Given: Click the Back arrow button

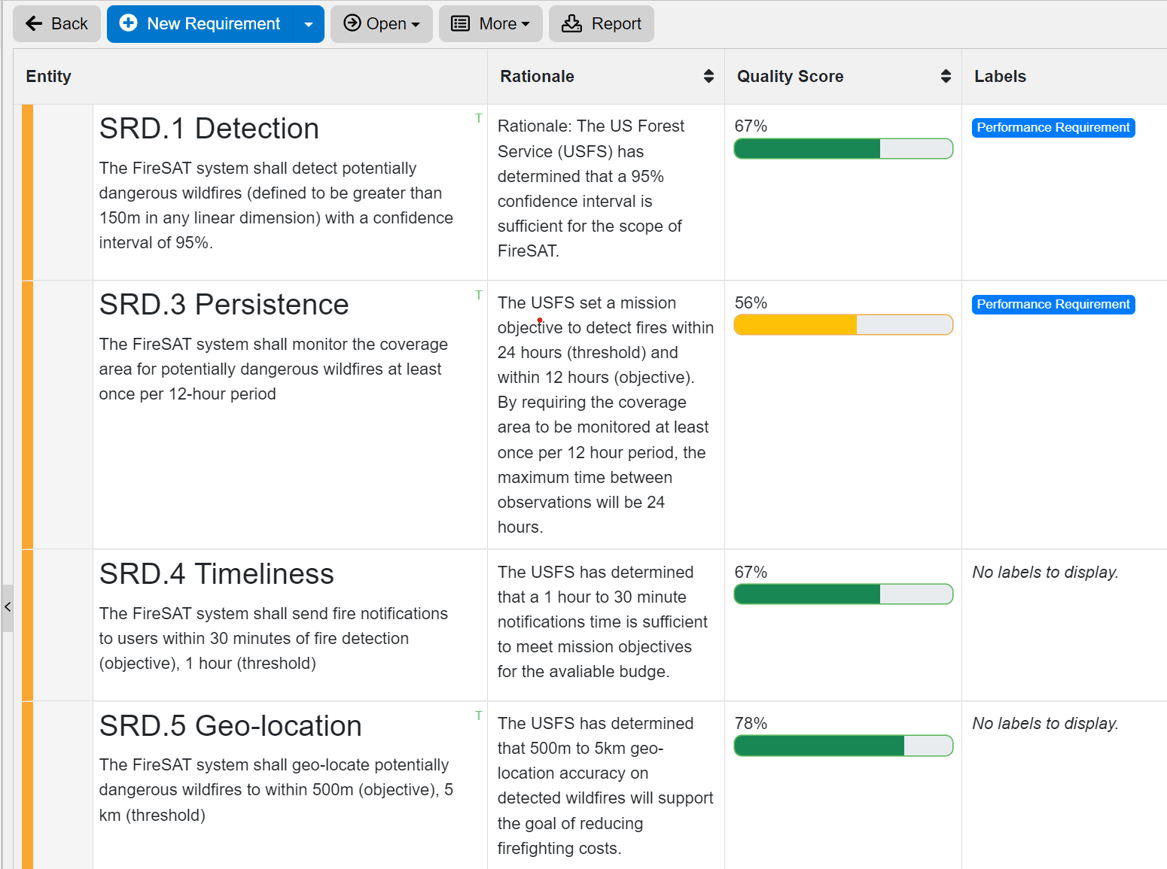Looking at the screenshot, I should [56, 24].
